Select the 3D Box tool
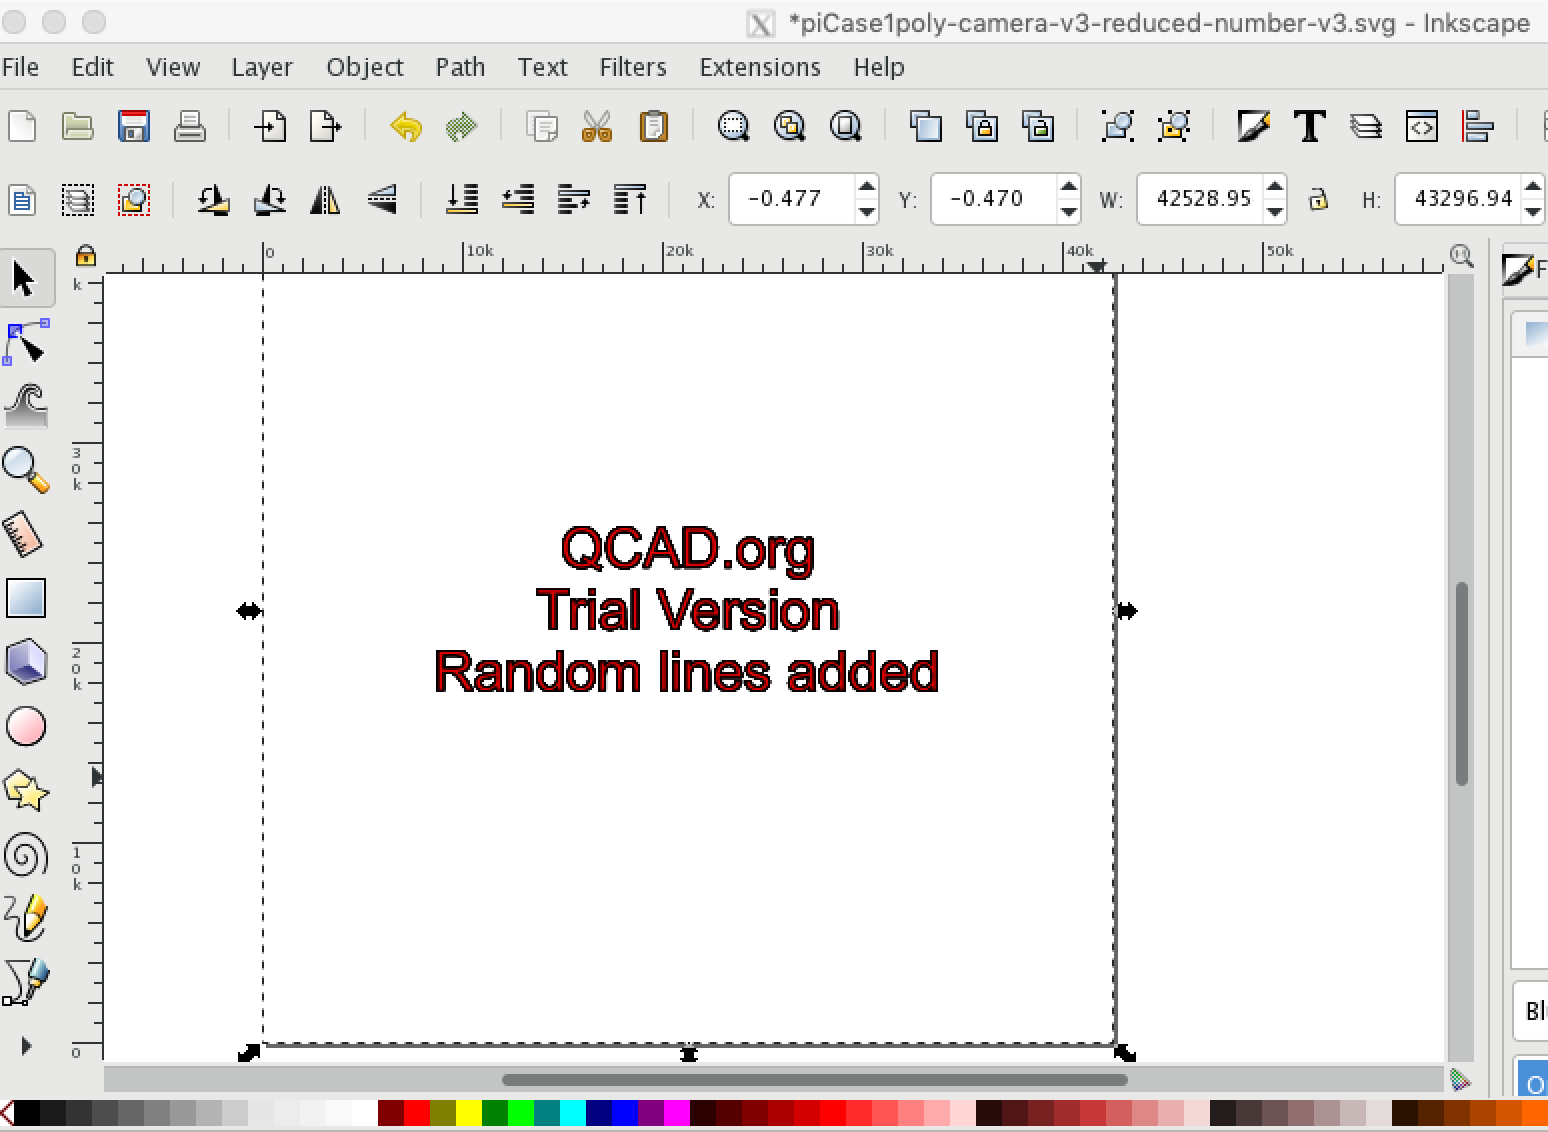The height and width of the screenshot is (1132, 1548). (x=26, y=662)
